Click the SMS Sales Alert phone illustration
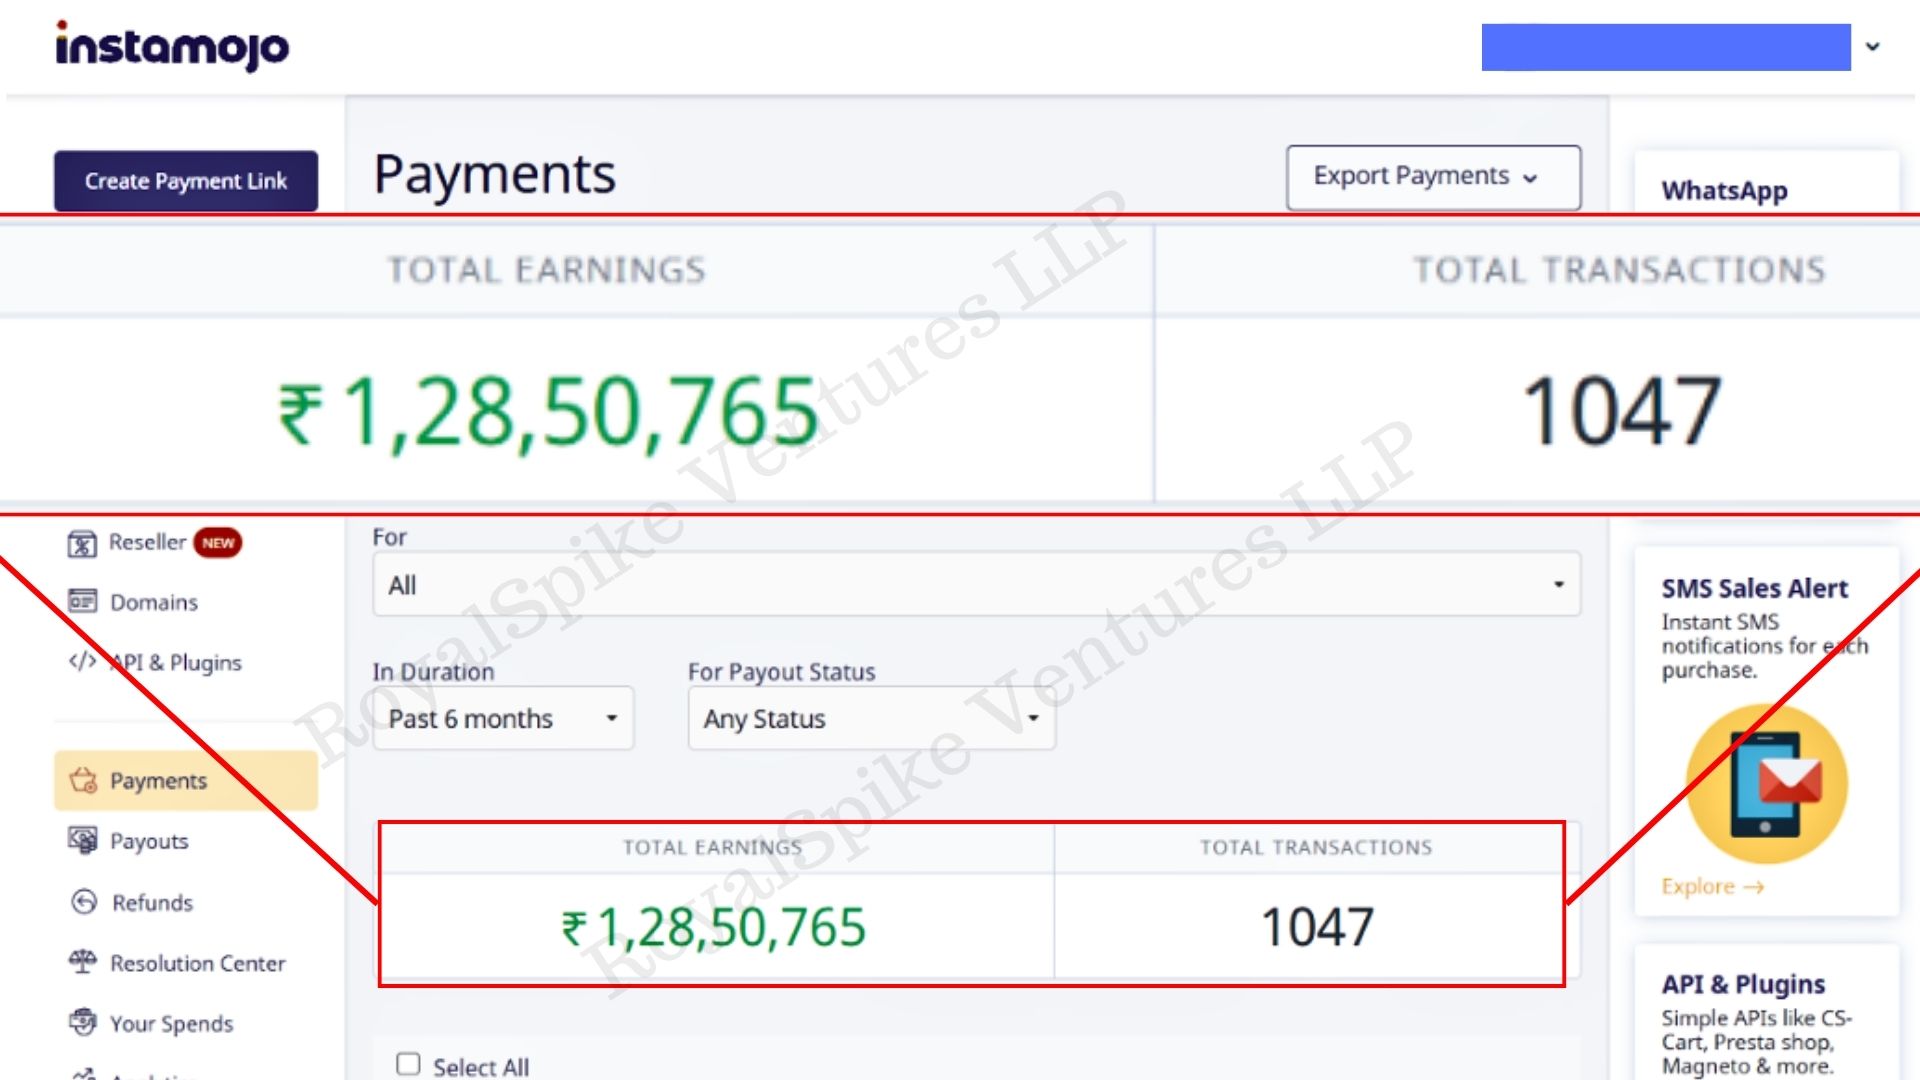Viewport: 1920px width, 1080px height. click(x=1766, y=784)
